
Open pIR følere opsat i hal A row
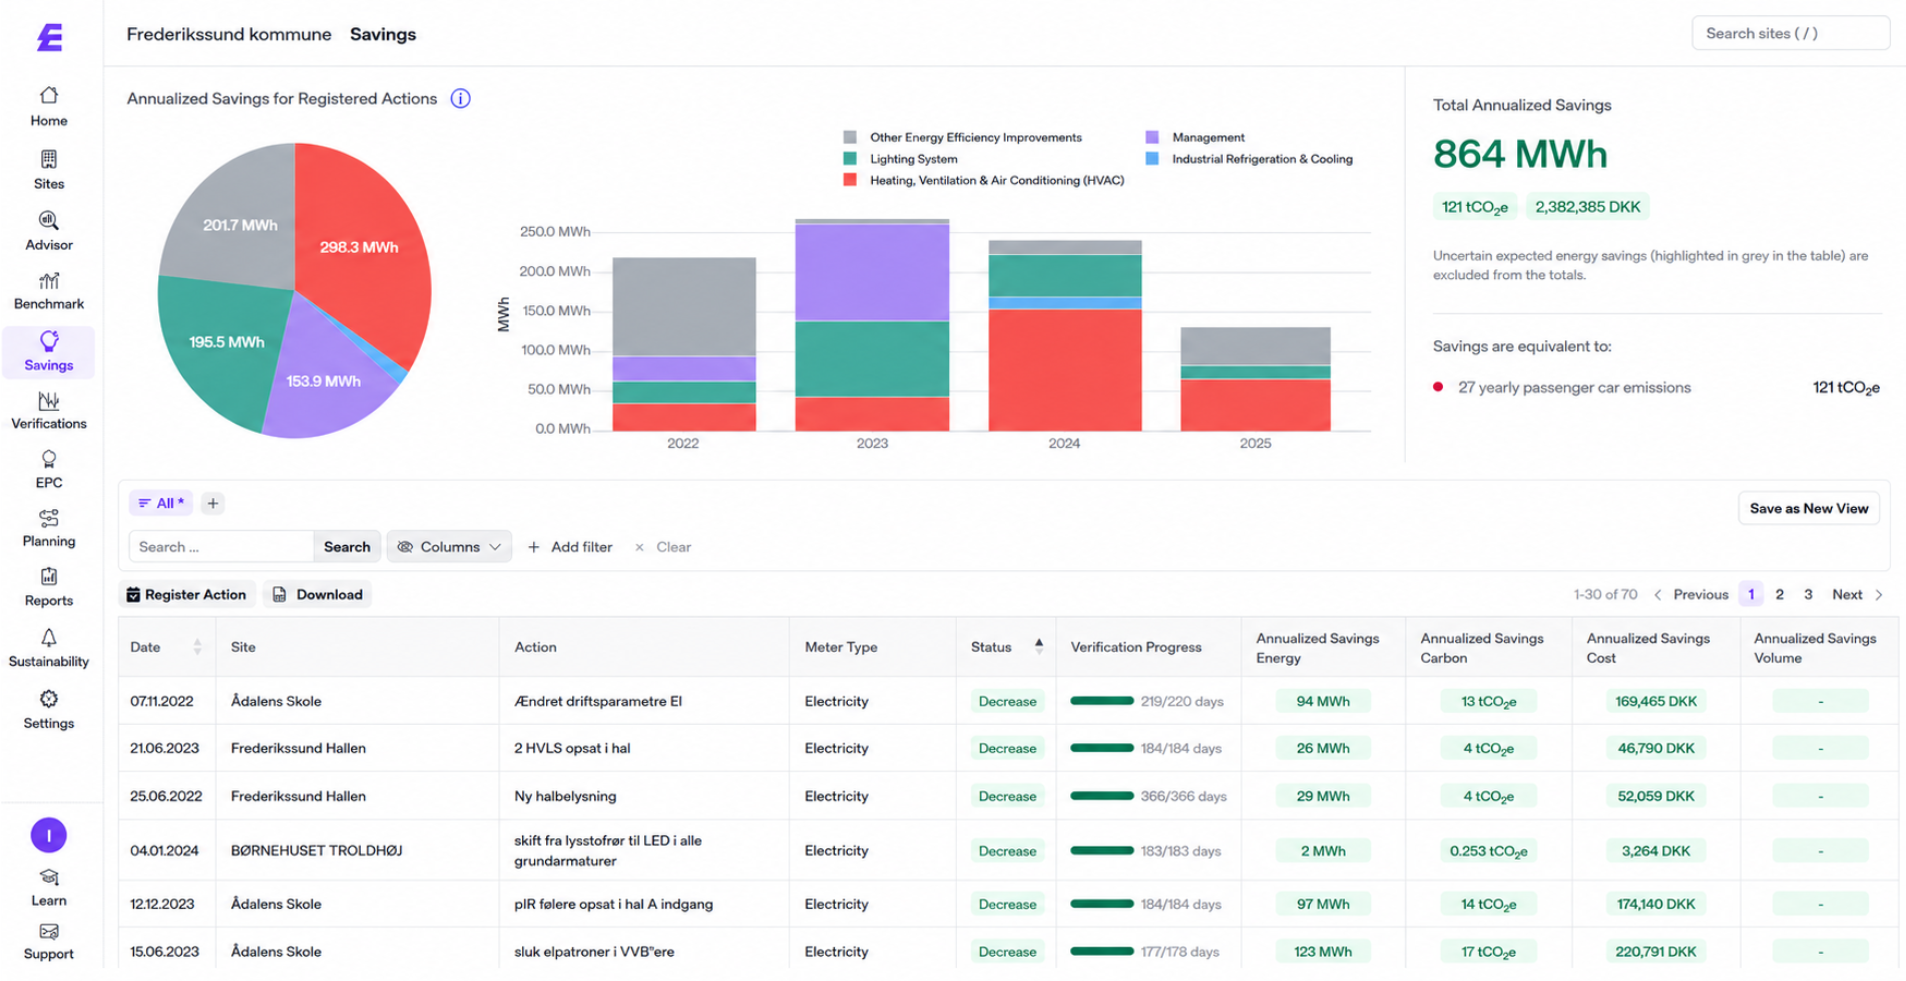coord(1008,904)
